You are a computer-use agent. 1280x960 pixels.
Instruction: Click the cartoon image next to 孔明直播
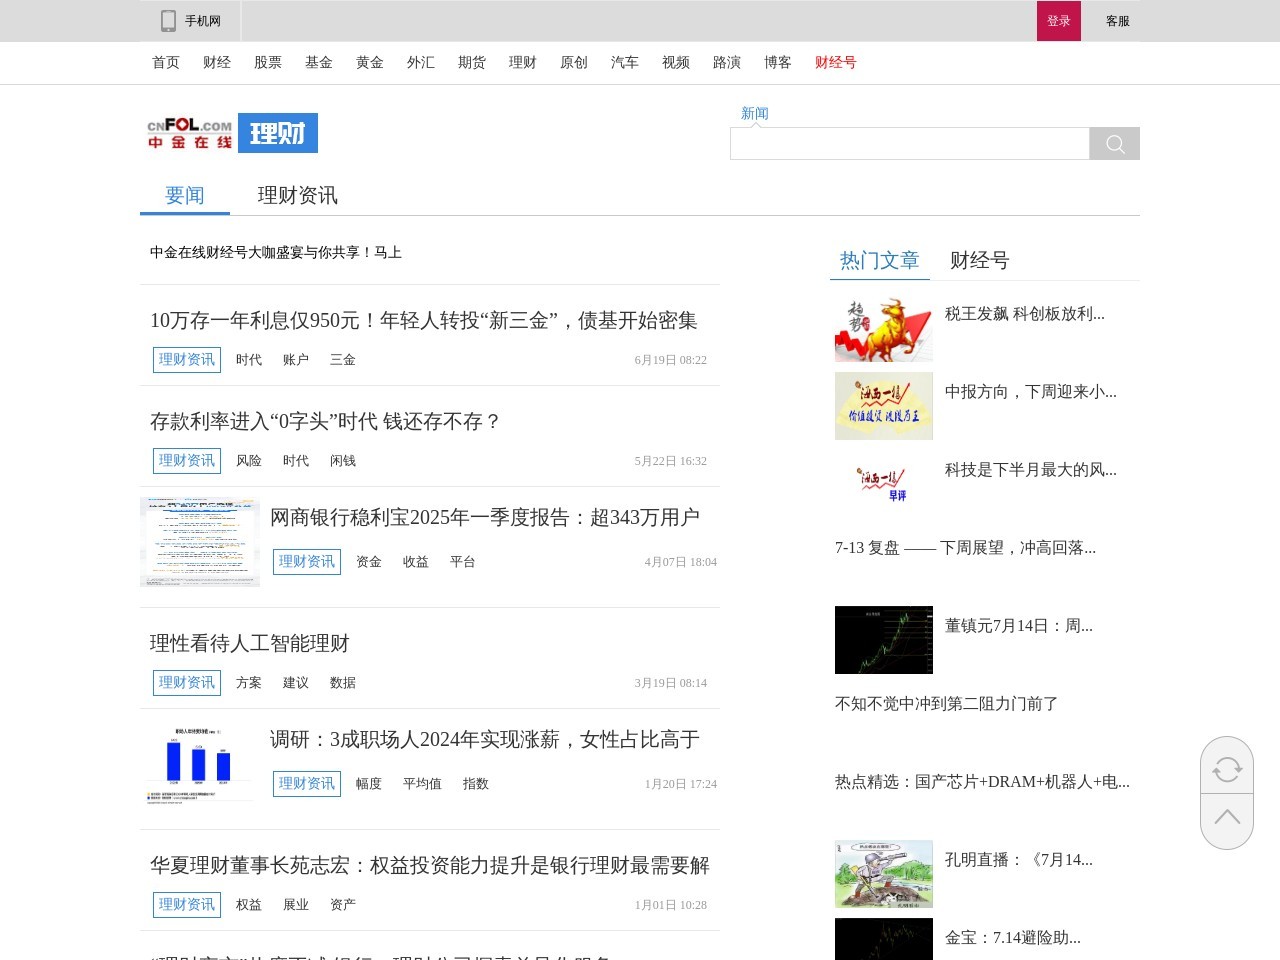[x=884, y=873]
